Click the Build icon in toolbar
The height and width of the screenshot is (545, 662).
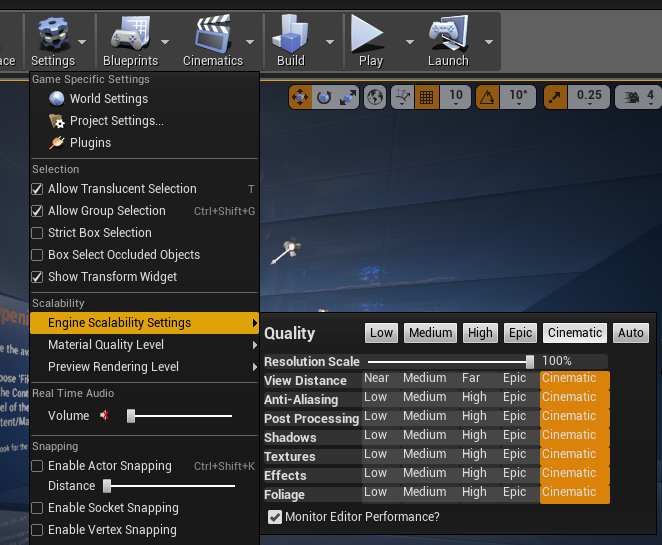coord(290,33)
